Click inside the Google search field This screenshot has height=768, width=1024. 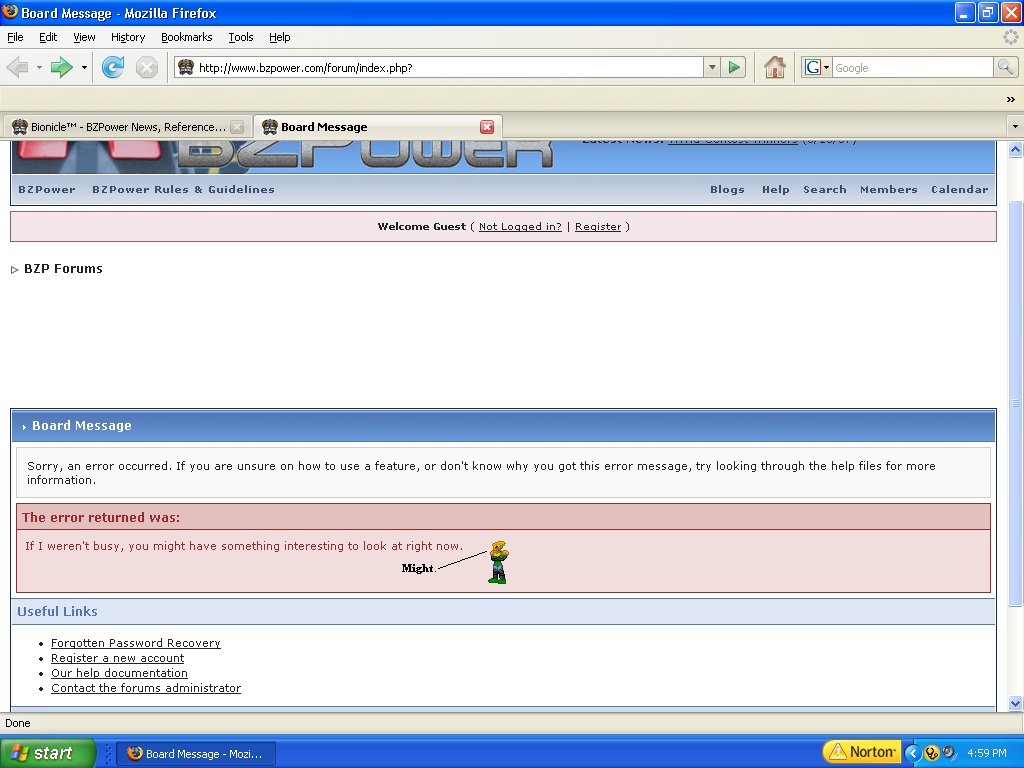coord(912,67)
